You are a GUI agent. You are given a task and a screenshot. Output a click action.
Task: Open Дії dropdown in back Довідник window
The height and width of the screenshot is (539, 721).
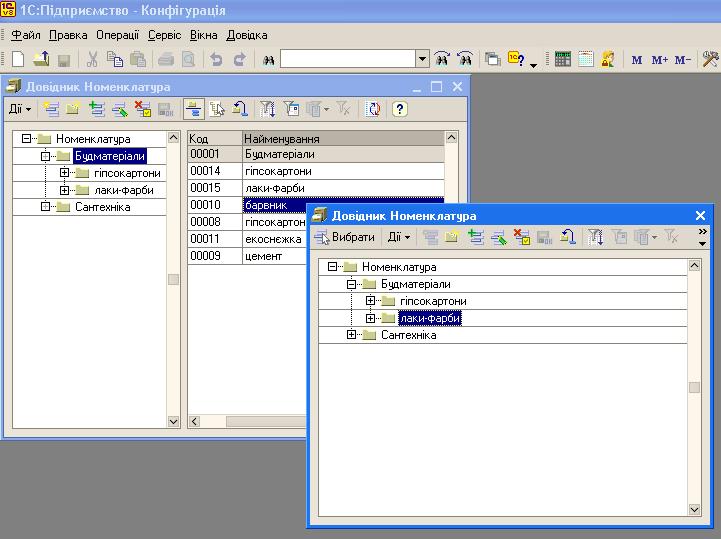[20, 109]
